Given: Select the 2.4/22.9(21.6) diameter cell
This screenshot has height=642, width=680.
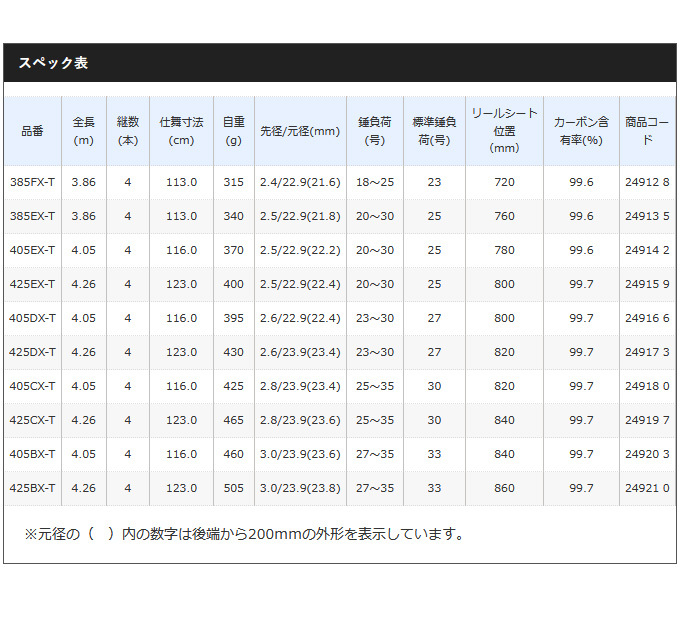Looking at the screenshot, I should click(x=300, y=182).
